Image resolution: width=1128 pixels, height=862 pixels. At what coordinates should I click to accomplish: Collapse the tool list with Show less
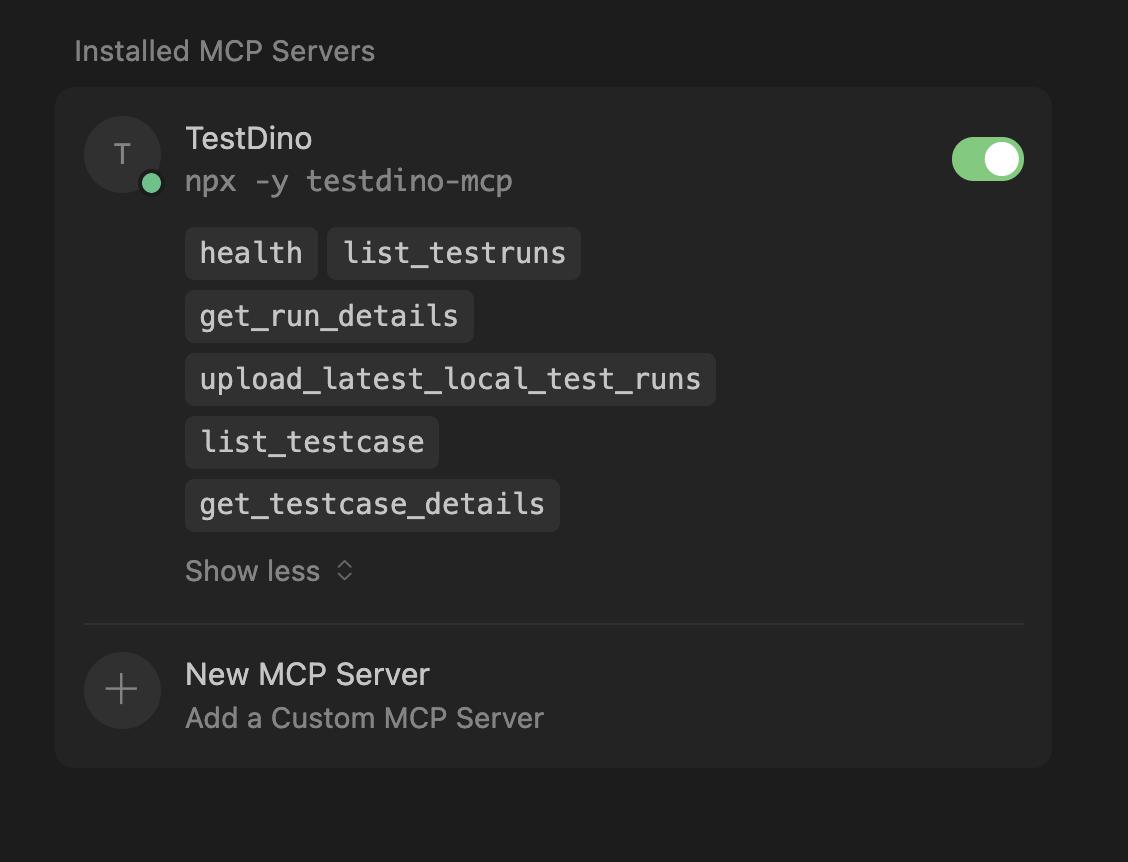click(253, 571)
